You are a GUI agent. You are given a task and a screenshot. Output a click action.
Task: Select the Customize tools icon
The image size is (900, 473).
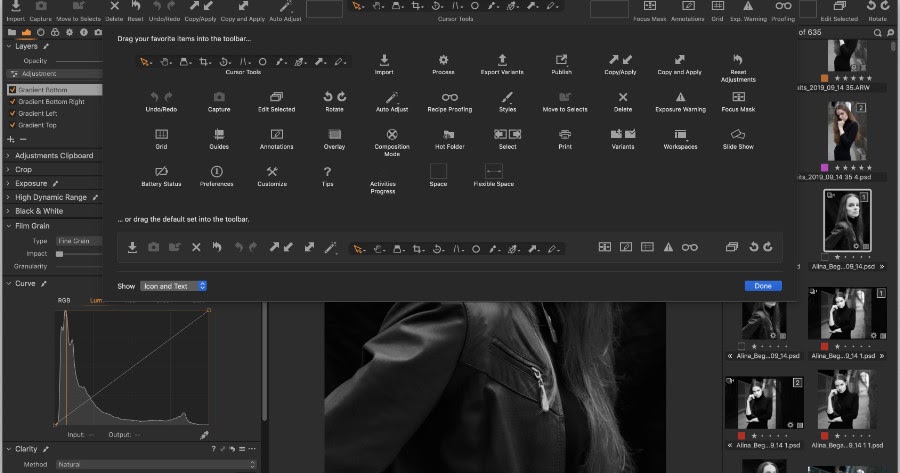(272, 172)
